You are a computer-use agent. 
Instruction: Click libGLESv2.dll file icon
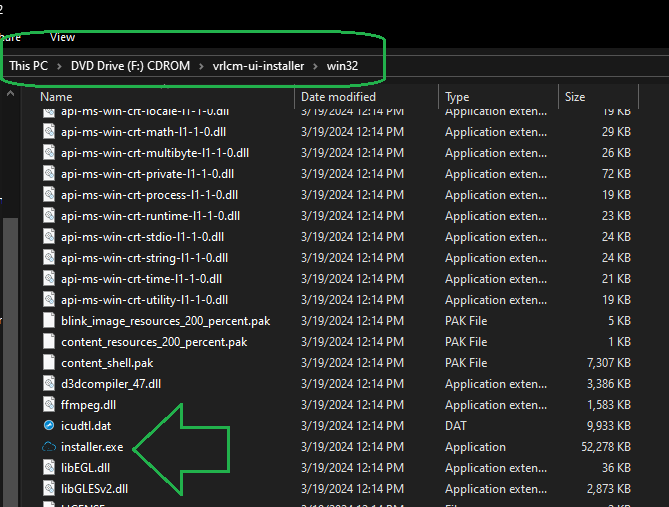(49, 489)
